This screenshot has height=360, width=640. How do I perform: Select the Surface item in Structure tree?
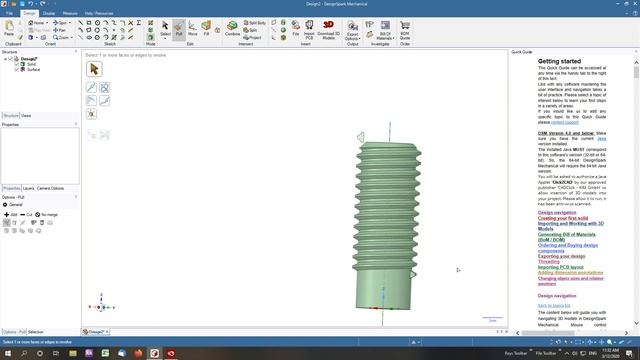coord(33,70)
